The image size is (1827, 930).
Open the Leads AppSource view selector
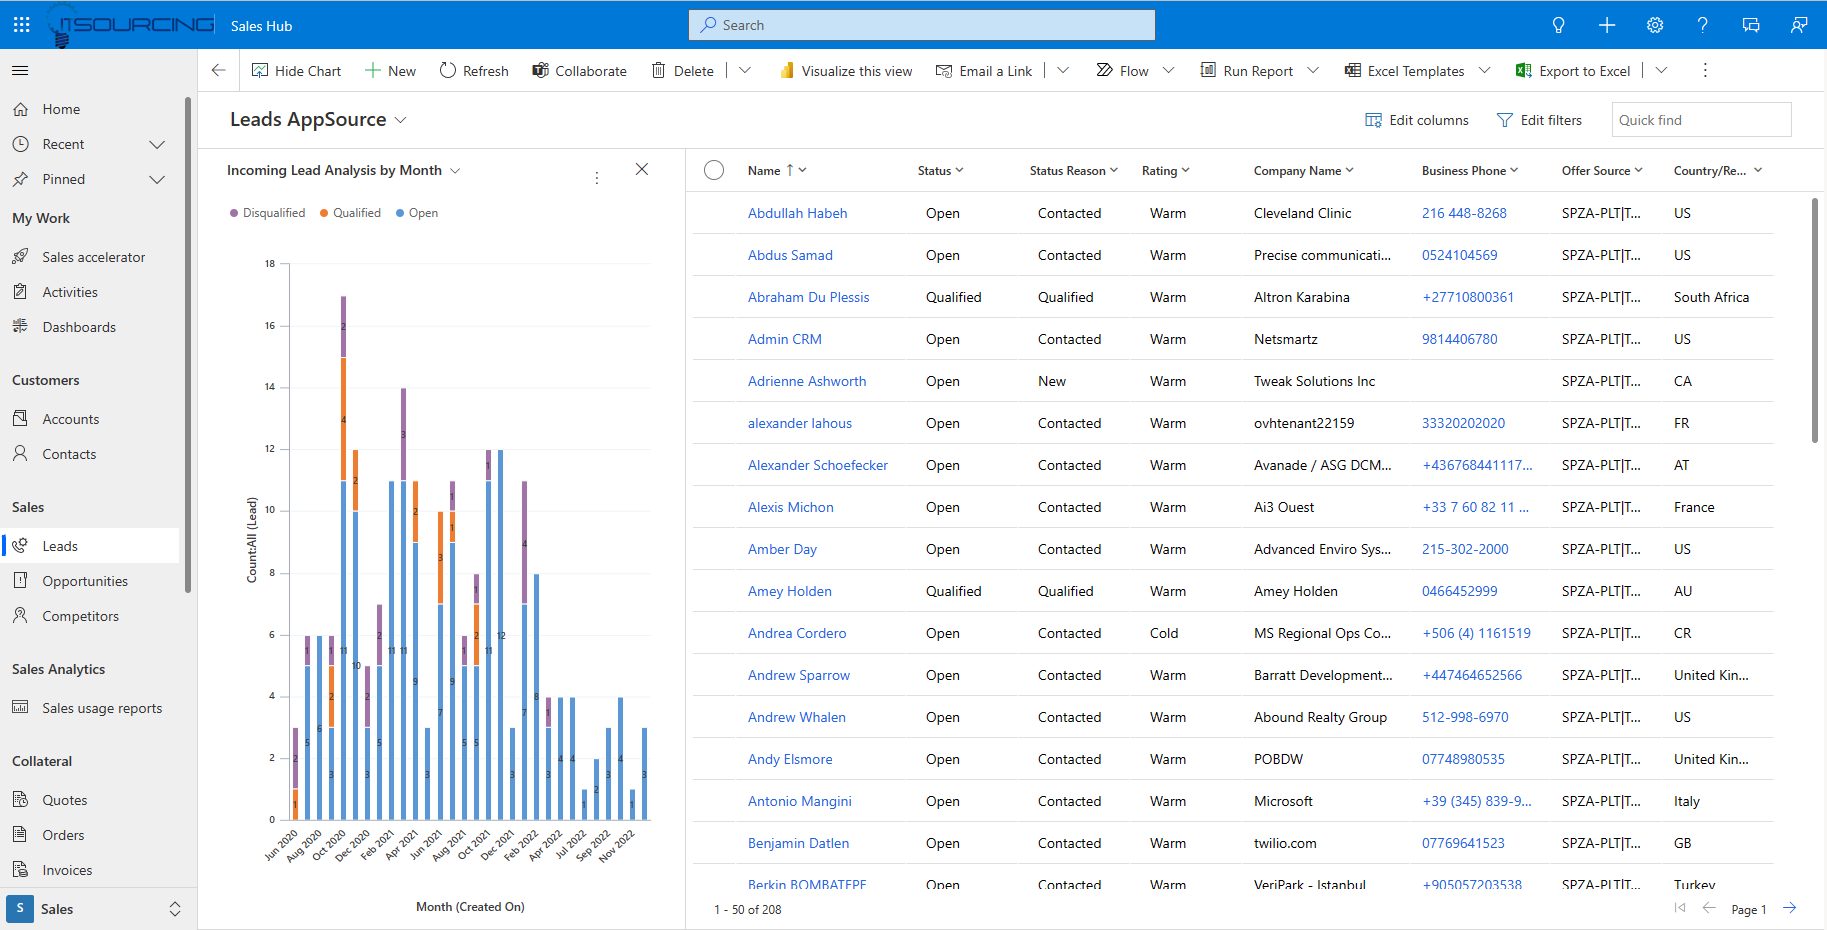pos(318,119)
